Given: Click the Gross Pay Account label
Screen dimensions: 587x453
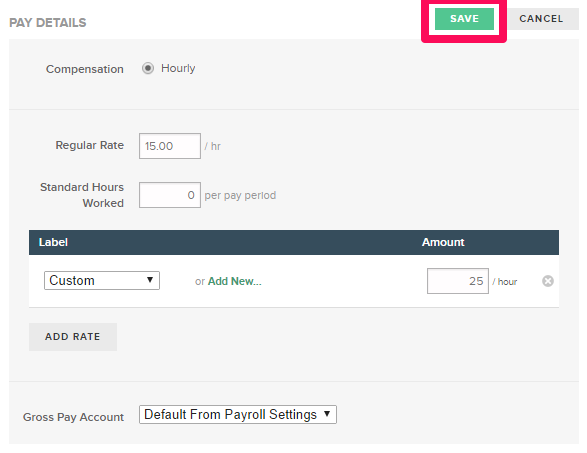Looking at the screenshot, I should [73, 417].
